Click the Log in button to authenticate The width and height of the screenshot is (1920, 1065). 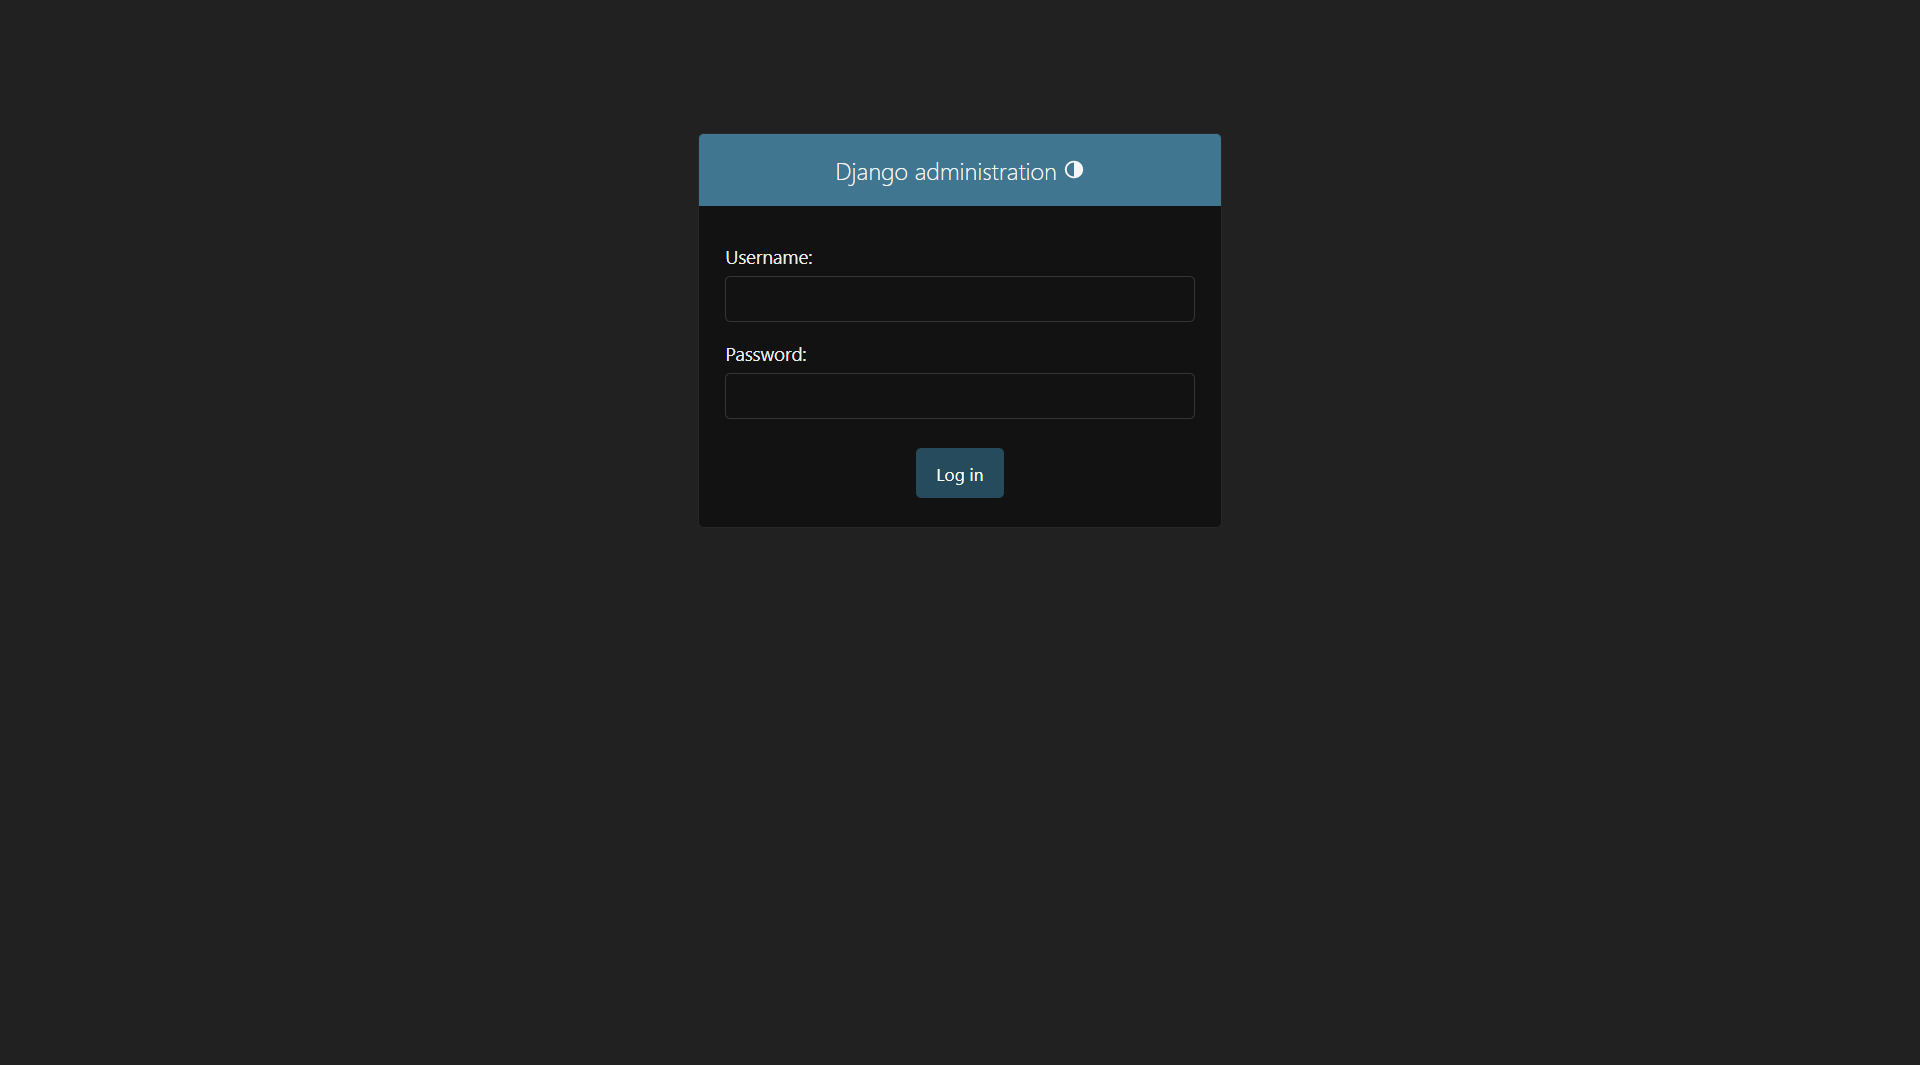pyautogui.click(x=958, y=473)
